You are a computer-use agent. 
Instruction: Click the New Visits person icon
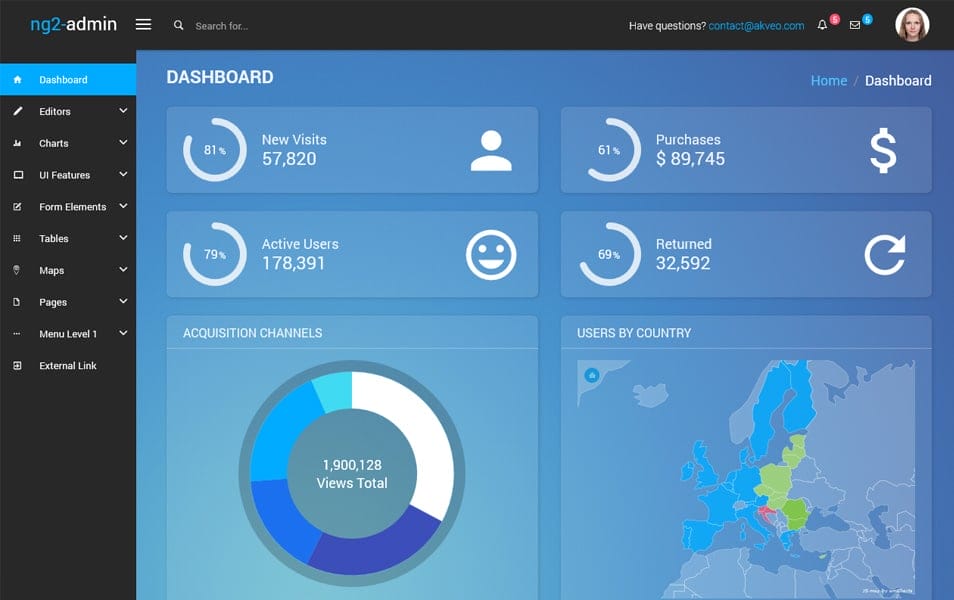pos(491,150)
